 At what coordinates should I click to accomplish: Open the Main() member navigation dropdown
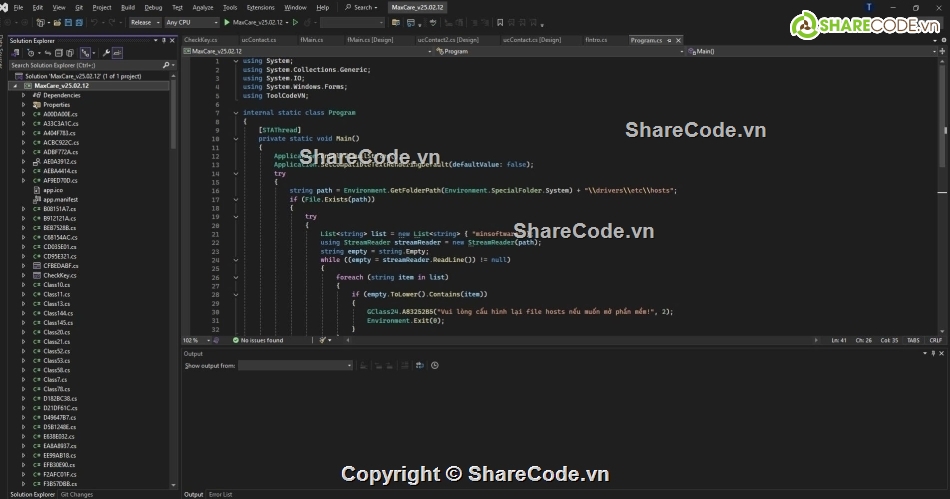click(x=812, y=51)
